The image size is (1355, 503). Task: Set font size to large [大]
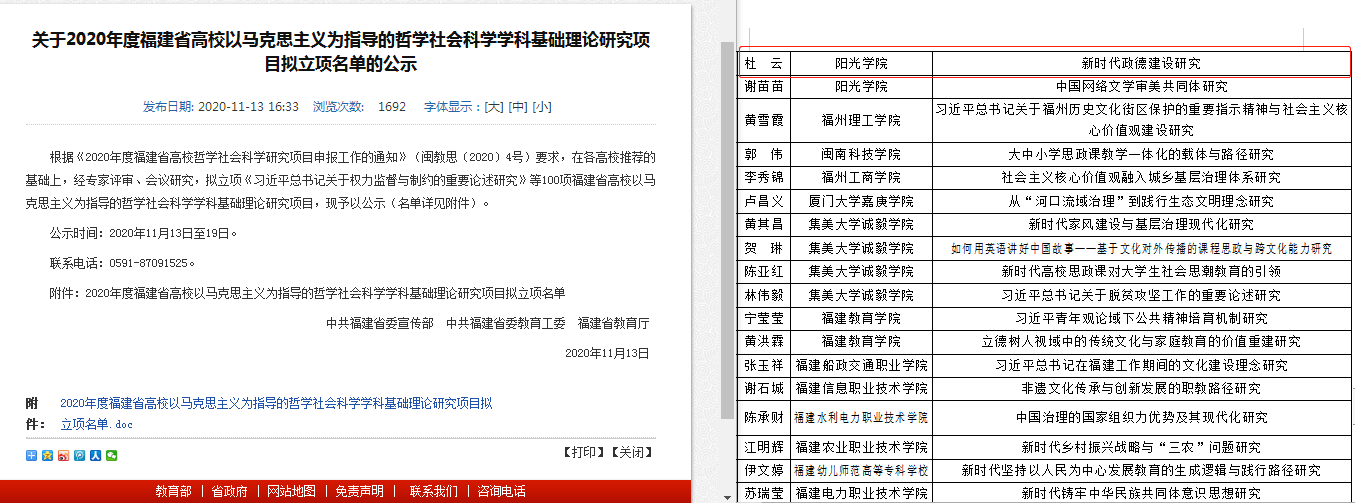pos(493,107)
